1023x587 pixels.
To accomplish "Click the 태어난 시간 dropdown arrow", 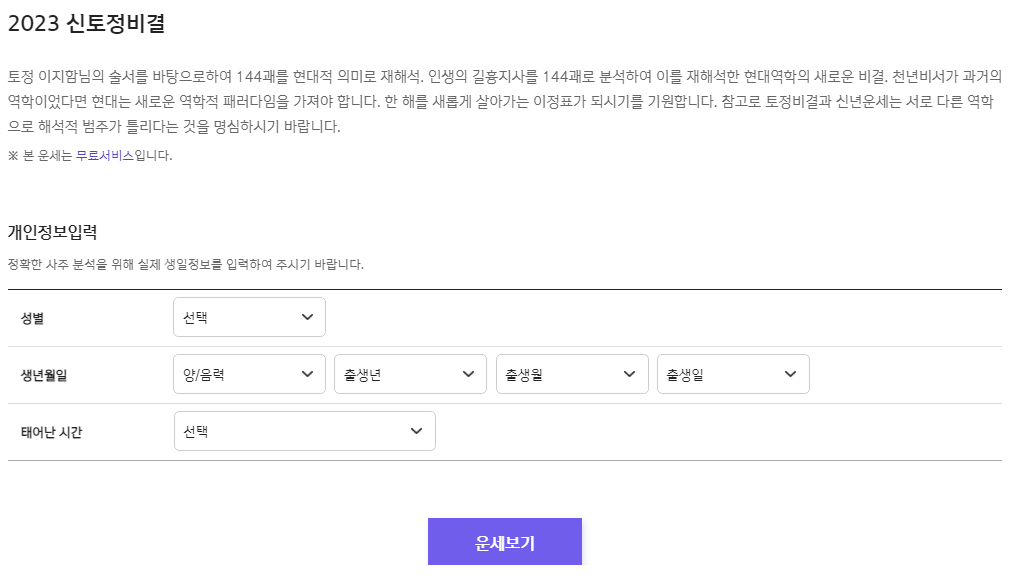I will pyautogui.click(x=419, y=430).
